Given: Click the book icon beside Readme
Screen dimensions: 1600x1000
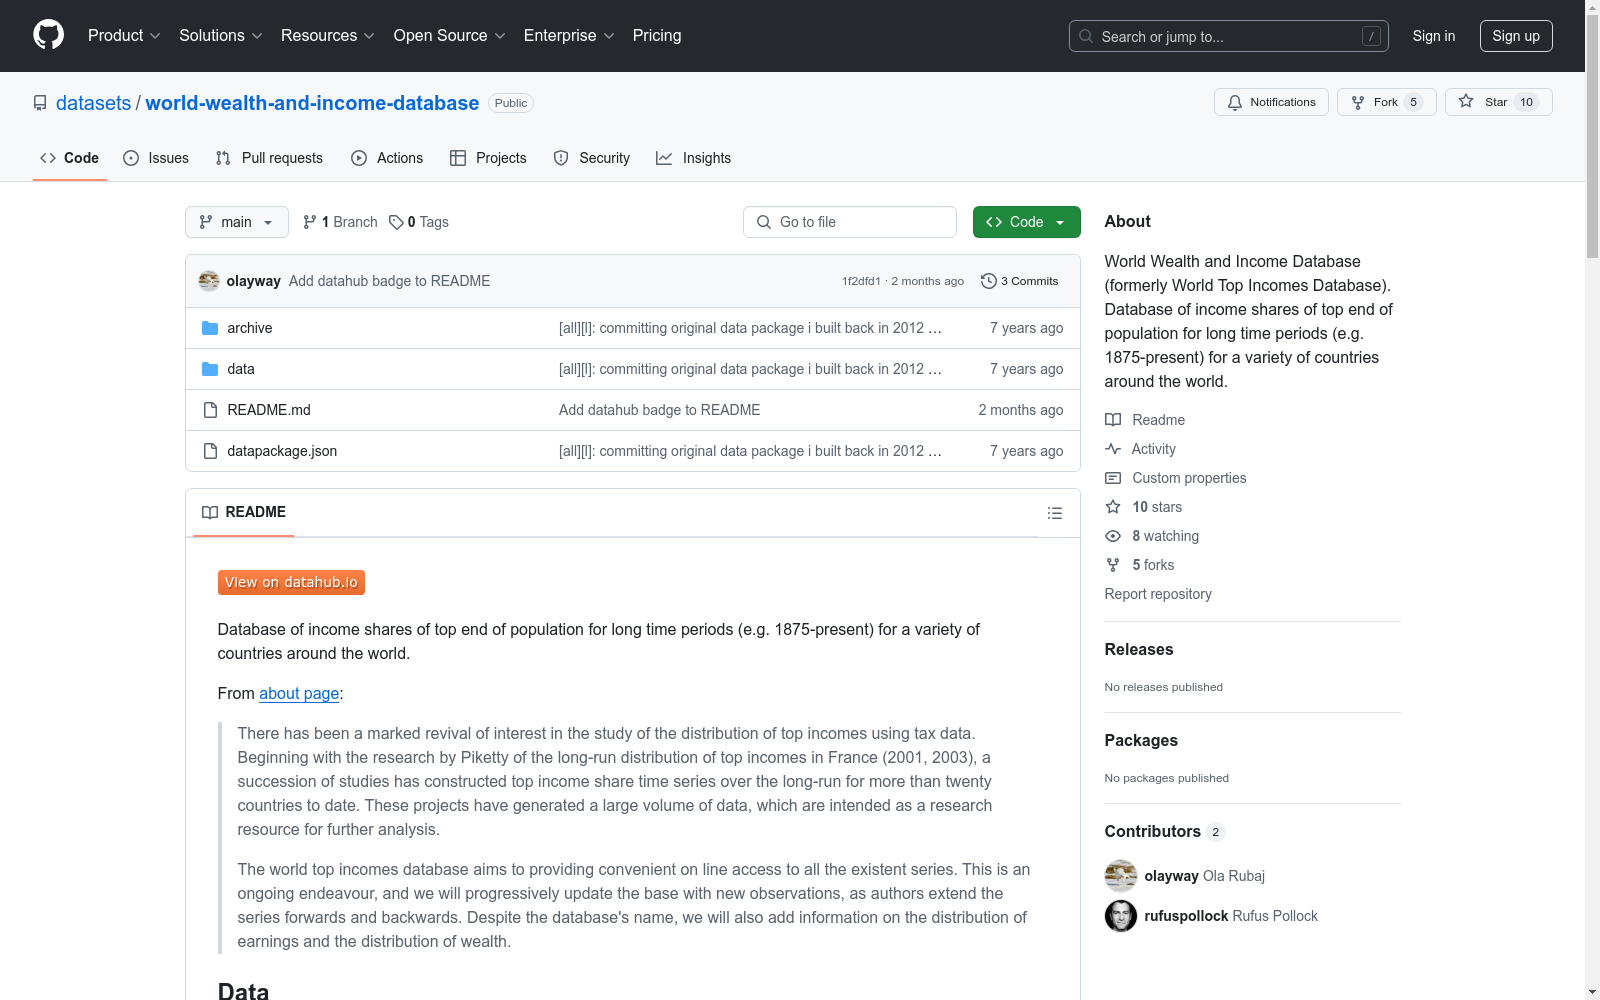Looking at the screenshot, I should pyautogui.click(x=1113, y=420).
